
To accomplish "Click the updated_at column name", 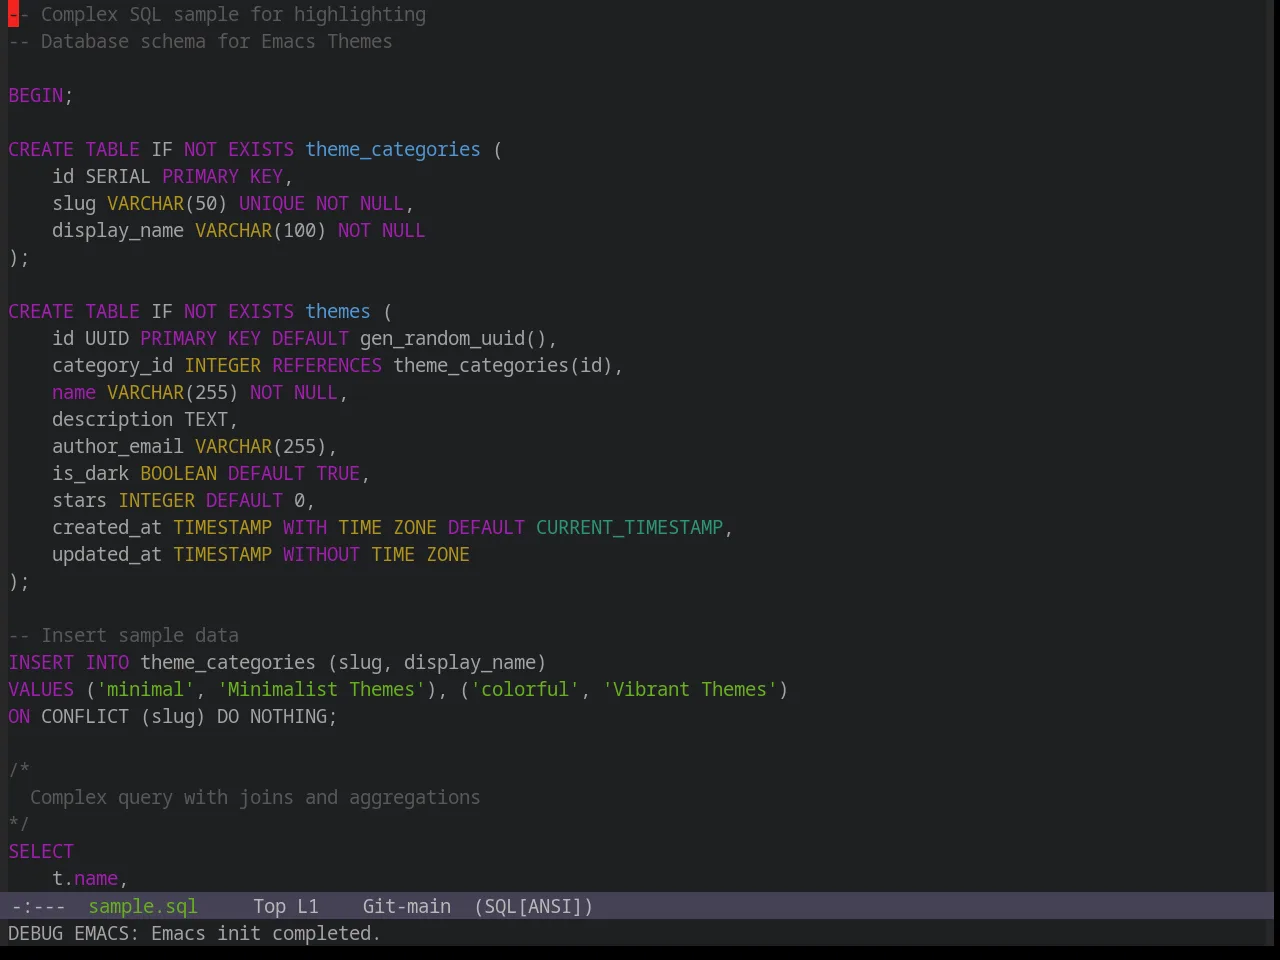I will point(107,554).
